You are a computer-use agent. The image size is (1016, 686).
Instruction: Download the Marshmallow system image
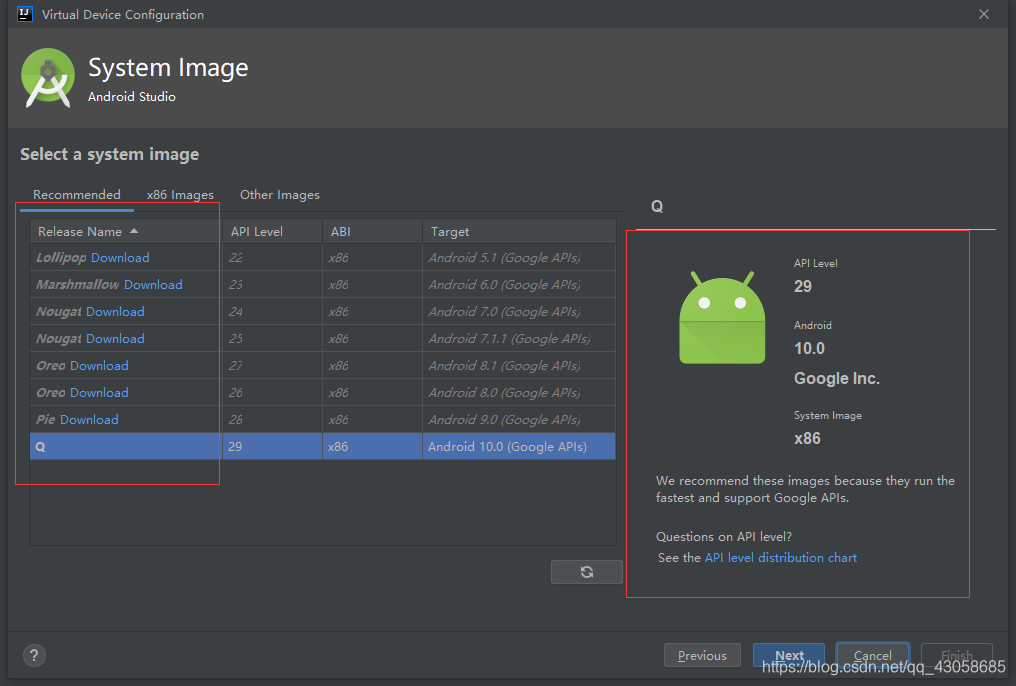tap(153, 284)
